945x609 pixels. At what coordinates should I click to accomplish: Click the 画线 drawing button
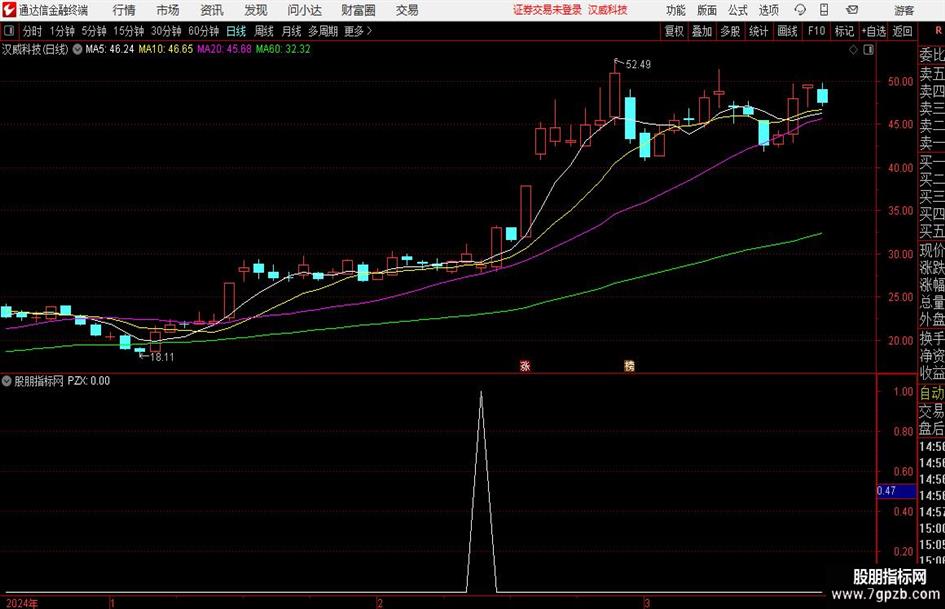787,31
